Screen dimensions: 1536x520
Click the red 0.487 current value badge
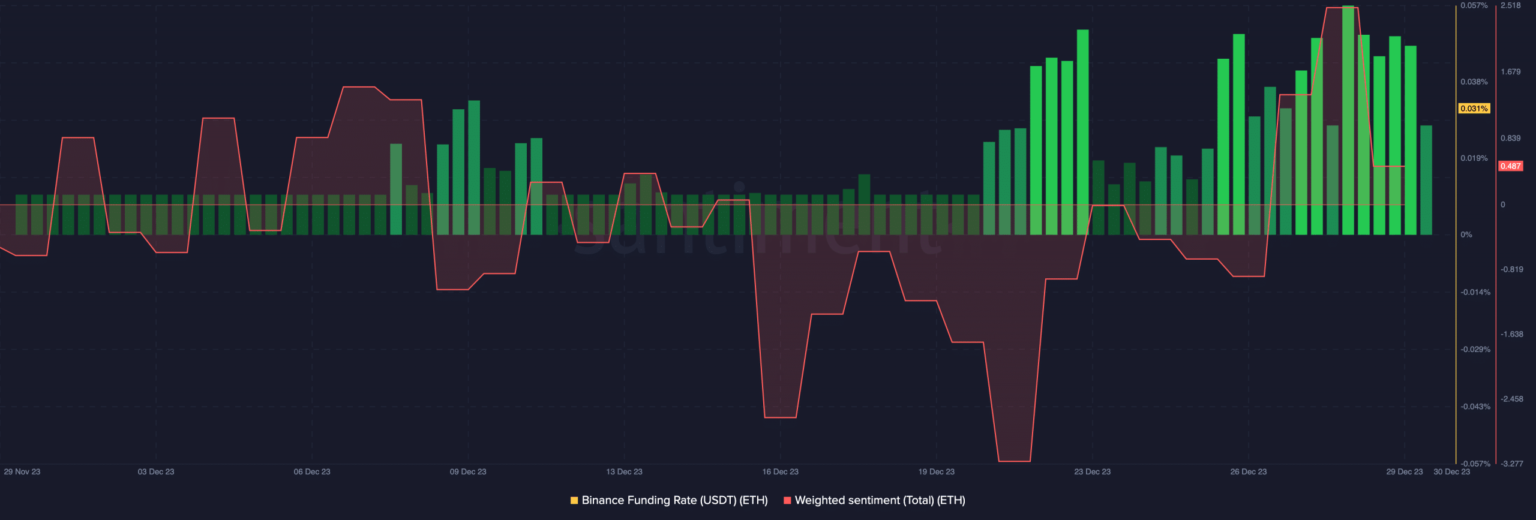click(1510, 166)
